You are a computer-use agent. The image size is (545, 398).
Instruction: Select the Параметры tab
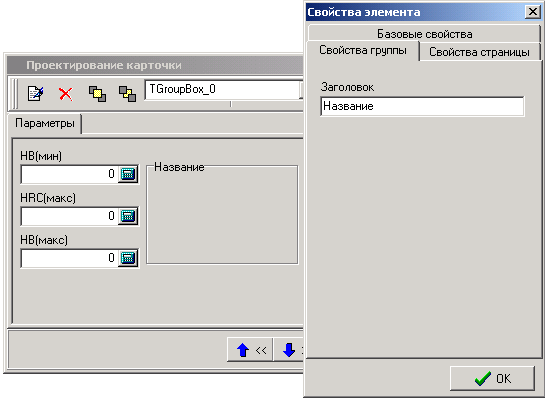pyautogui.click(x=45, y=123)
